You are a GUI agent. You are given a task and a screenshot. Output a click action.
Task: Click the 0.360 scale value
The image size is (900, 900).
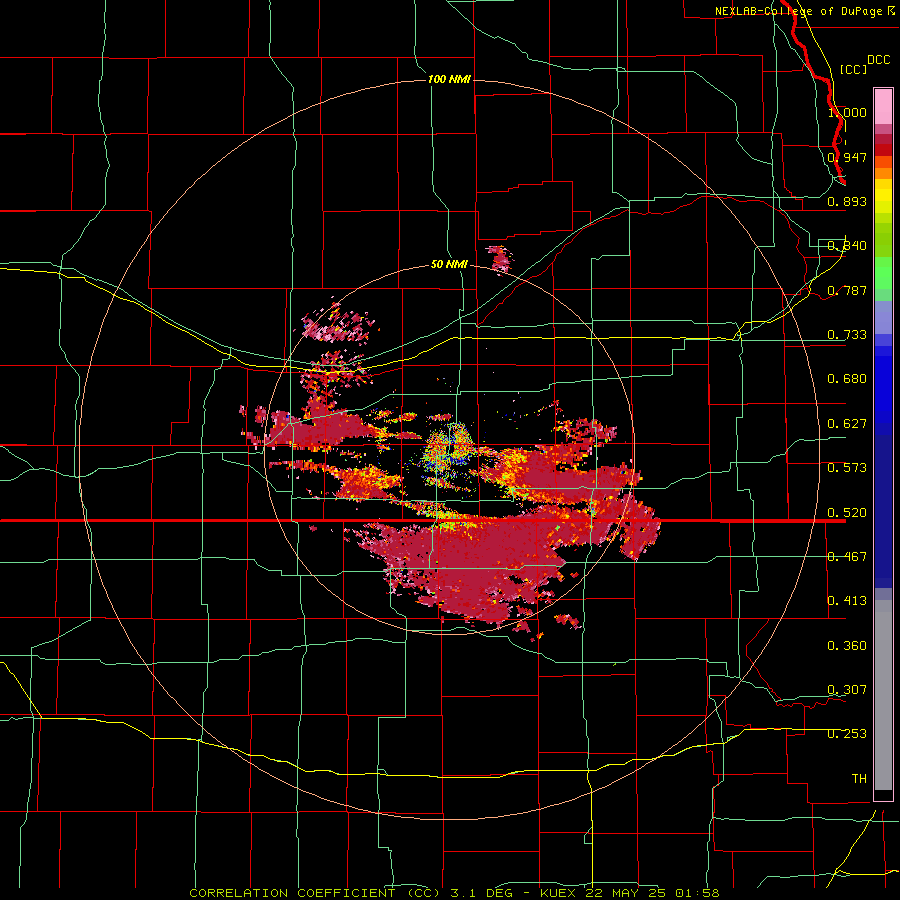click(847, 646)
